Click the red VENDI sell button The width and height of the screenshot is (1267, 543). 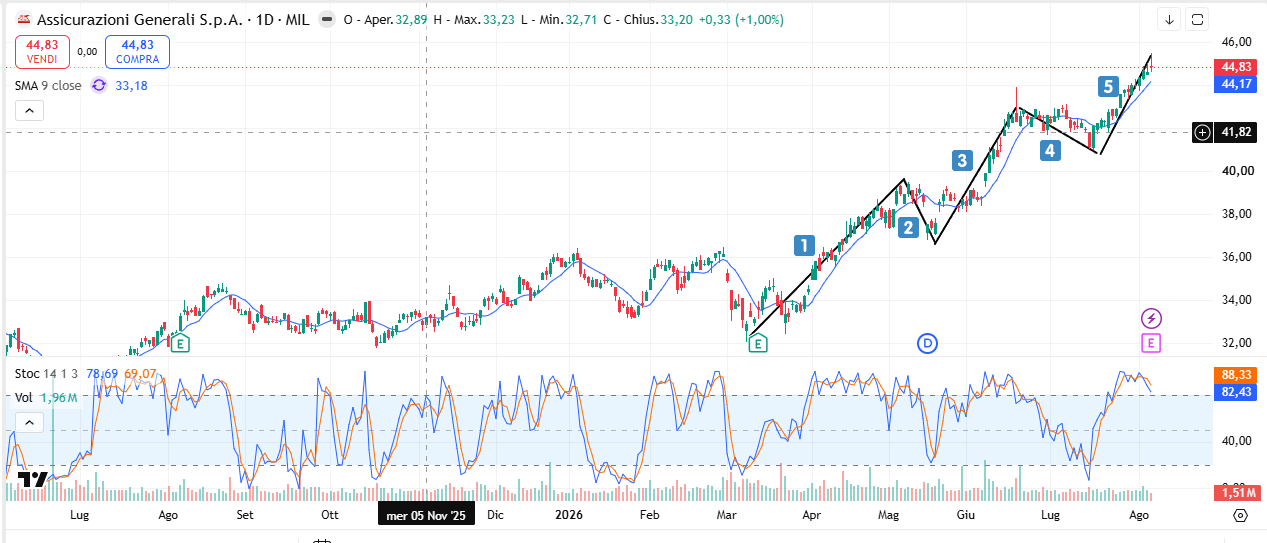coord(42,51)
